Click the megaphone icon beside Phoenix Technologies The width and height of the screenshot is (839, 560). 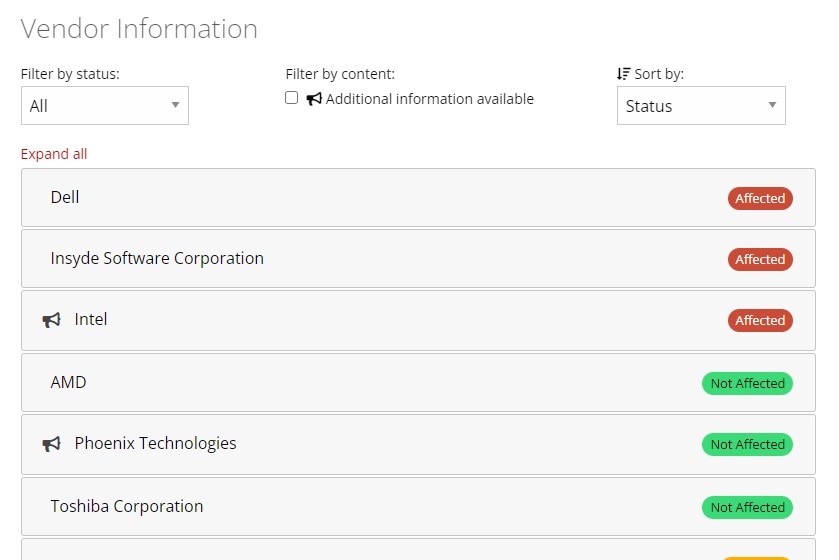[51, 444]
